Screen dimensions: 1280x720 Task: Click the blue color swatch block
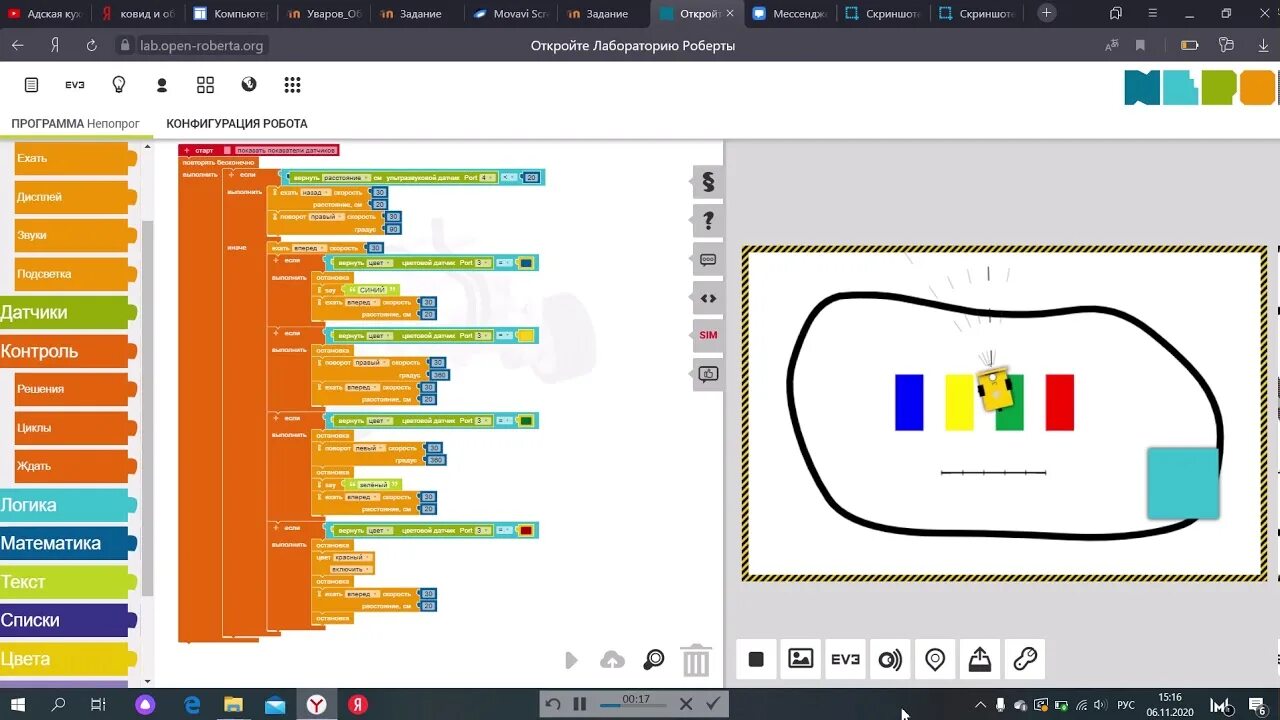(x=526, y=263)
